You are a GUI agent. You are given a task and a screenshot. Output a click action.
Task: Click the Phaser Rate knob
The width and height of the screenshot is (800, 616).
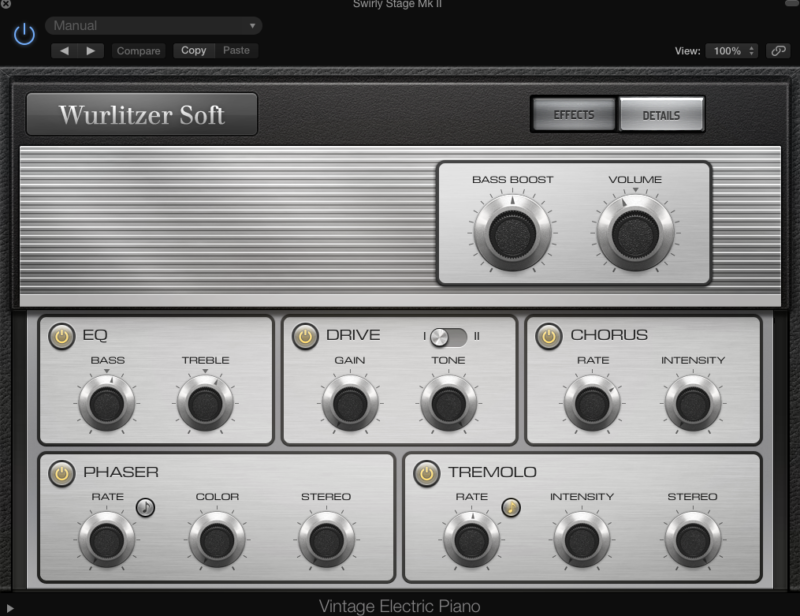click(107, 540)
